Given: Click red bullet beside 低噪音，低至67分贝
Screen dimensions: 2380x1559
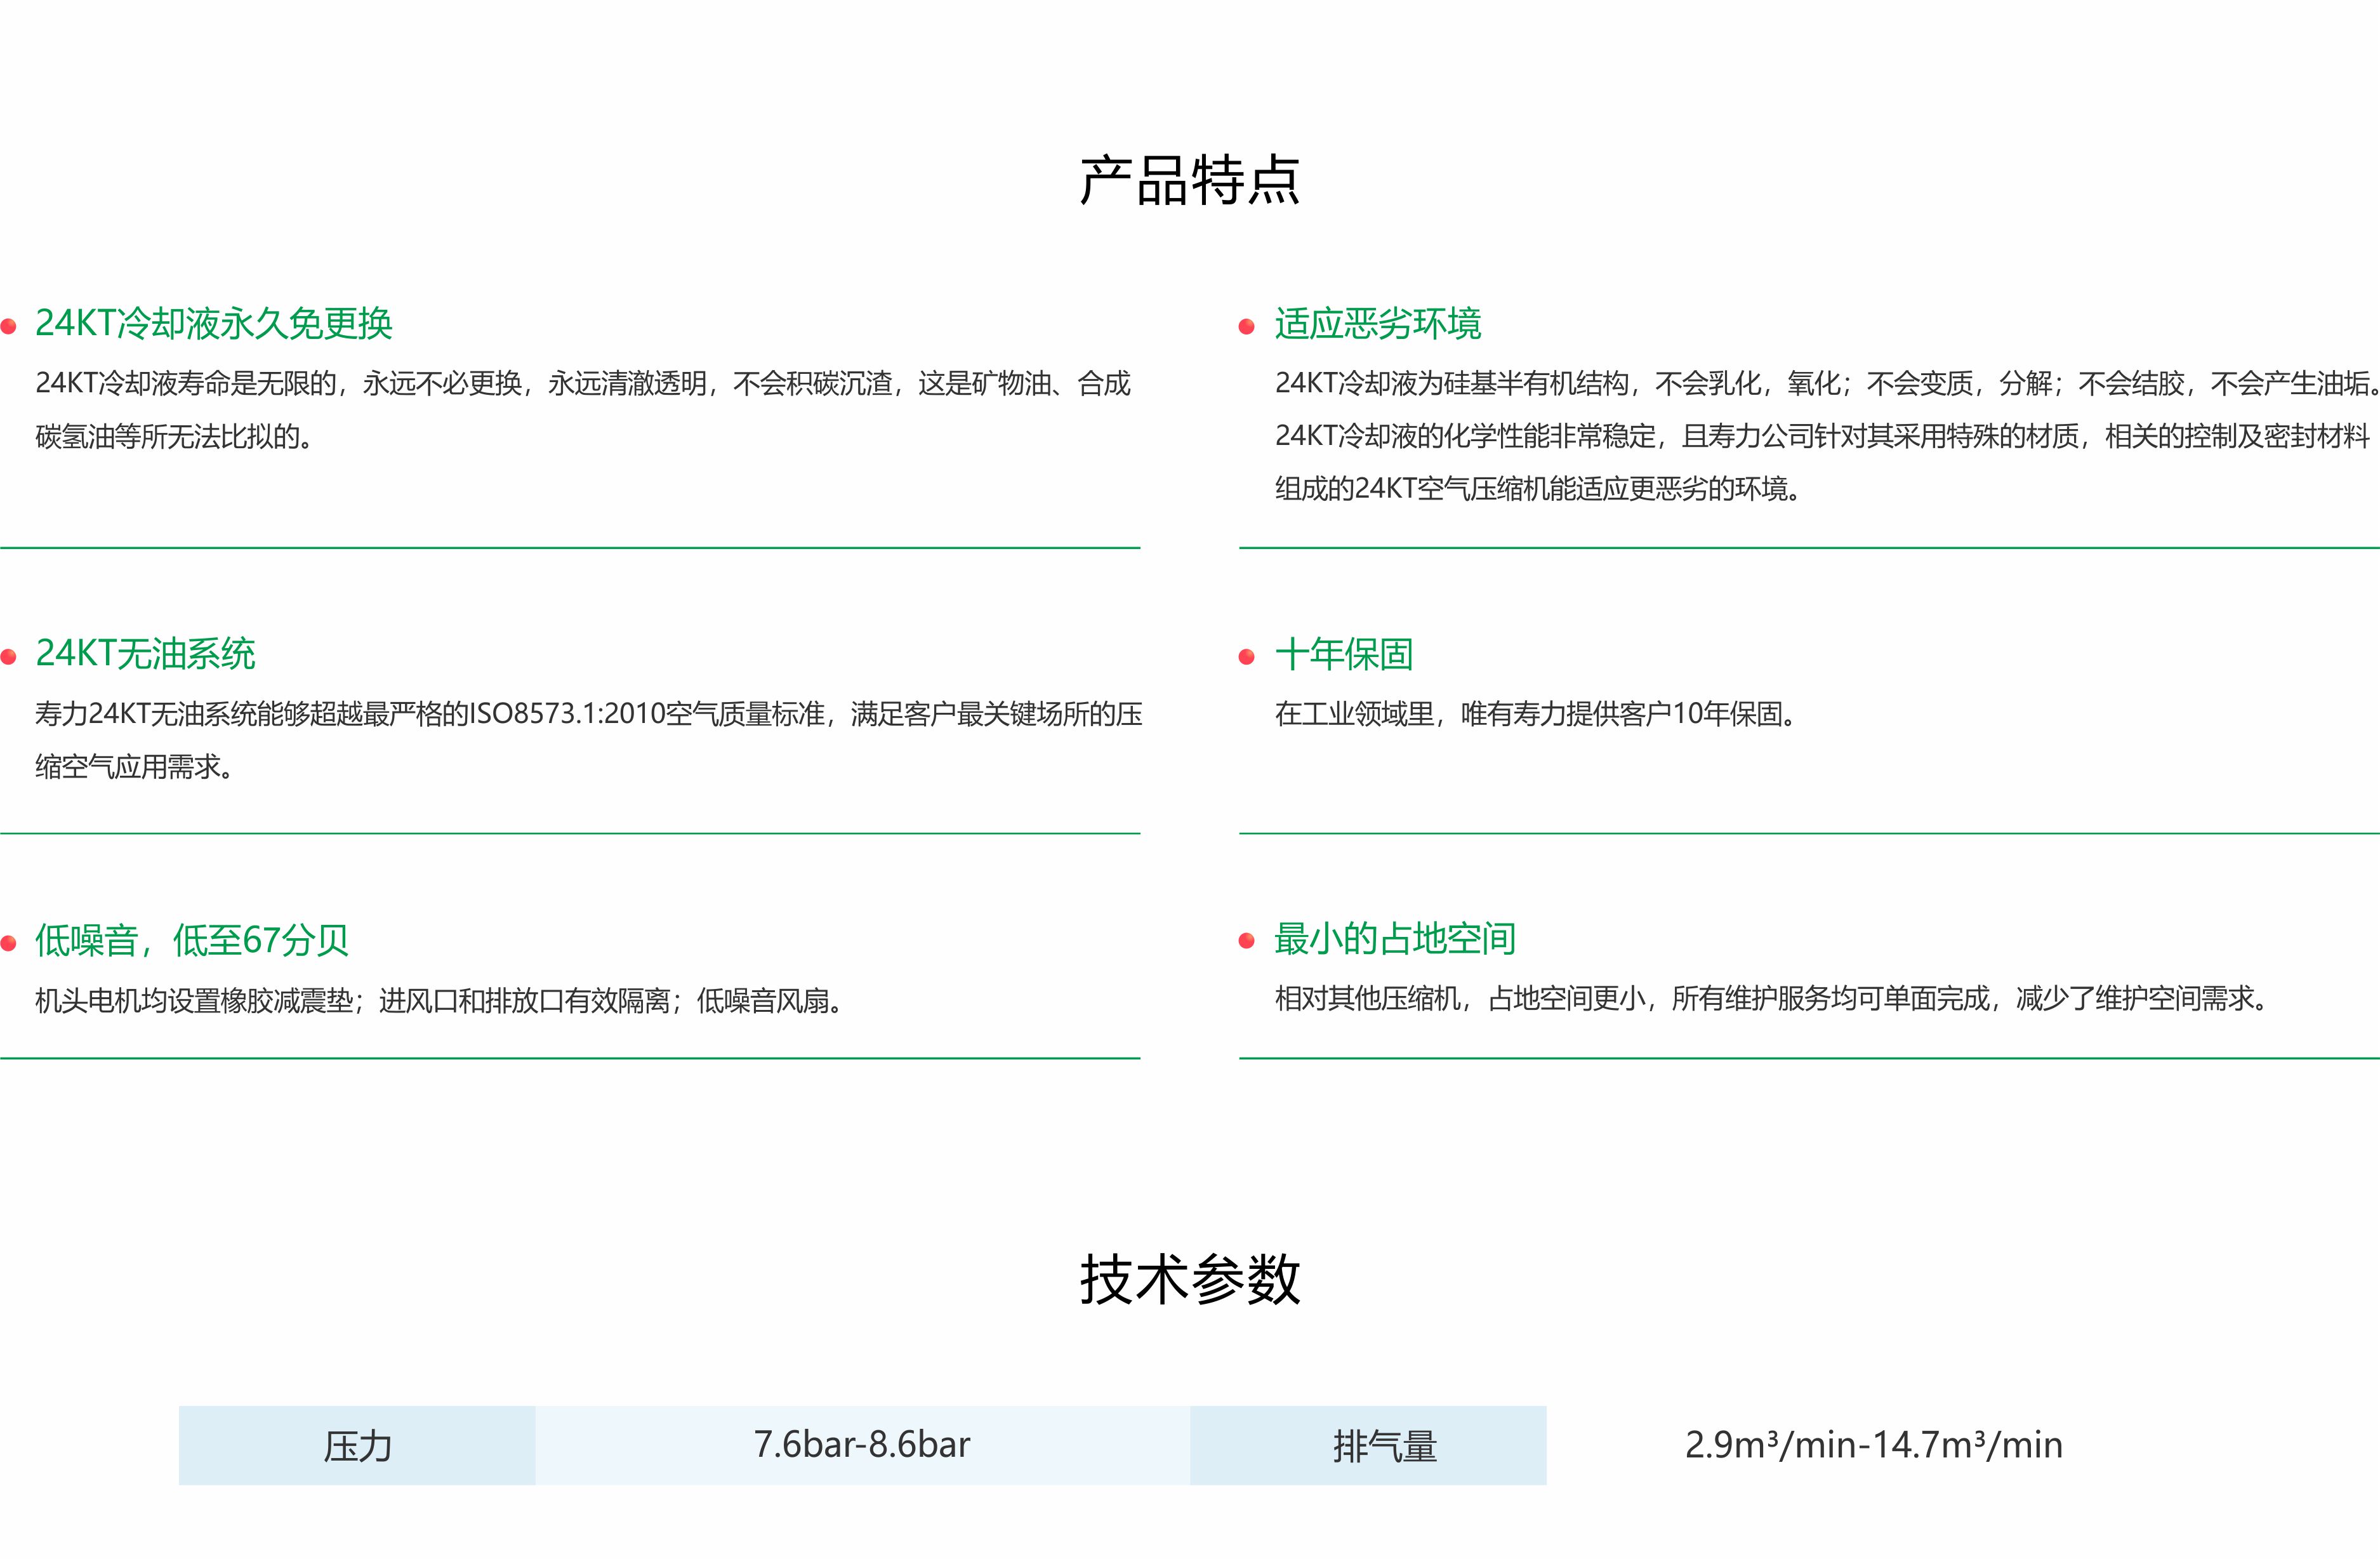Looking at the screenshot, I should 9,943.
